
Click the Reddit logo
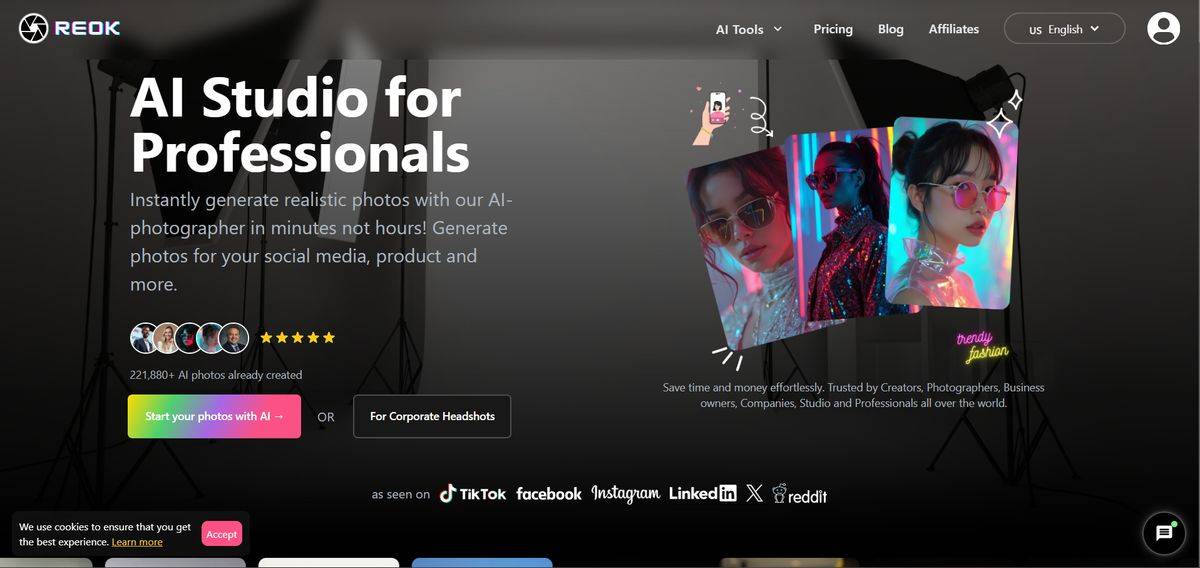(x=799, y=494)
